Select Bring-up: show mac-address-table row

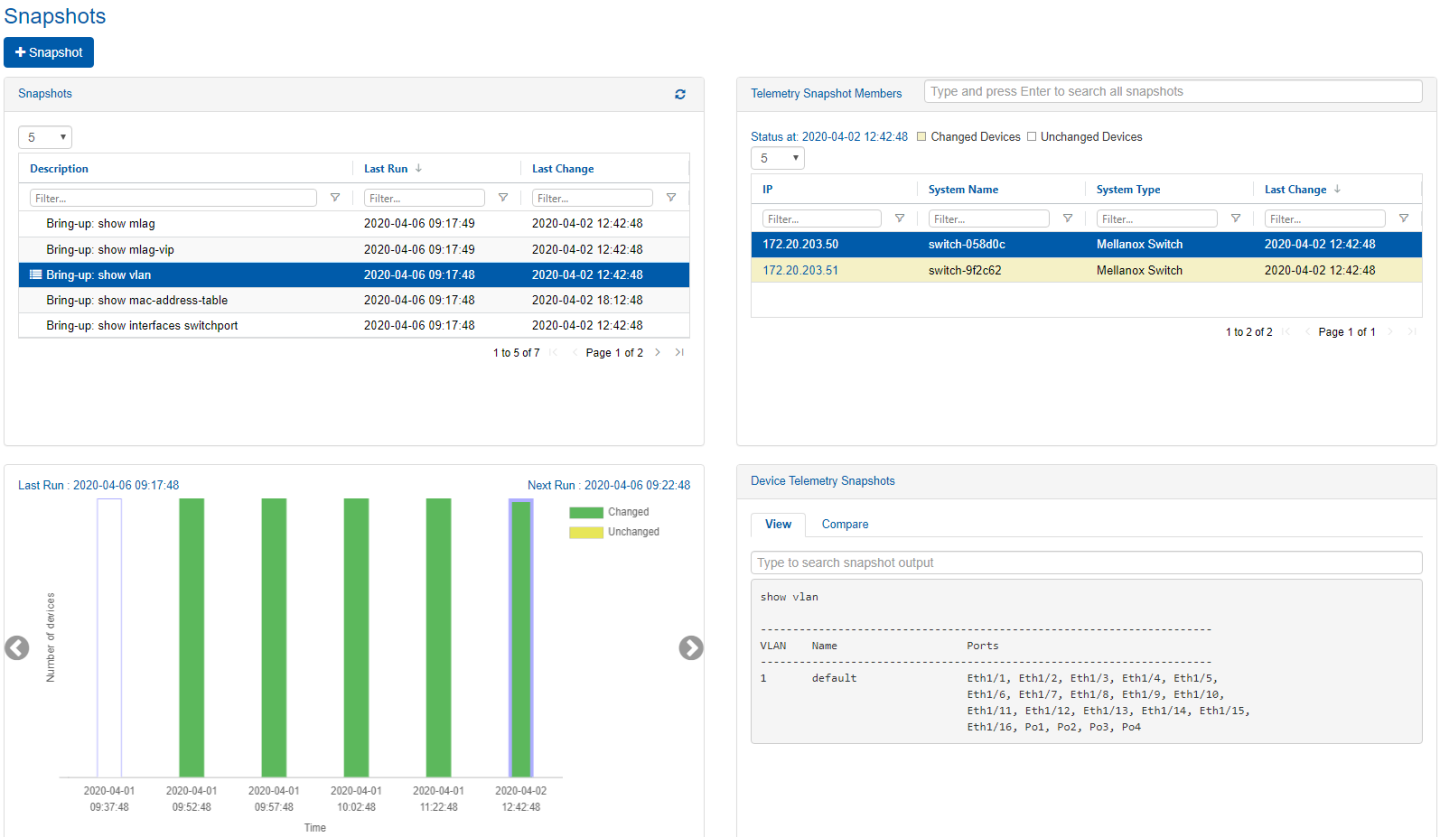[138, 300]
